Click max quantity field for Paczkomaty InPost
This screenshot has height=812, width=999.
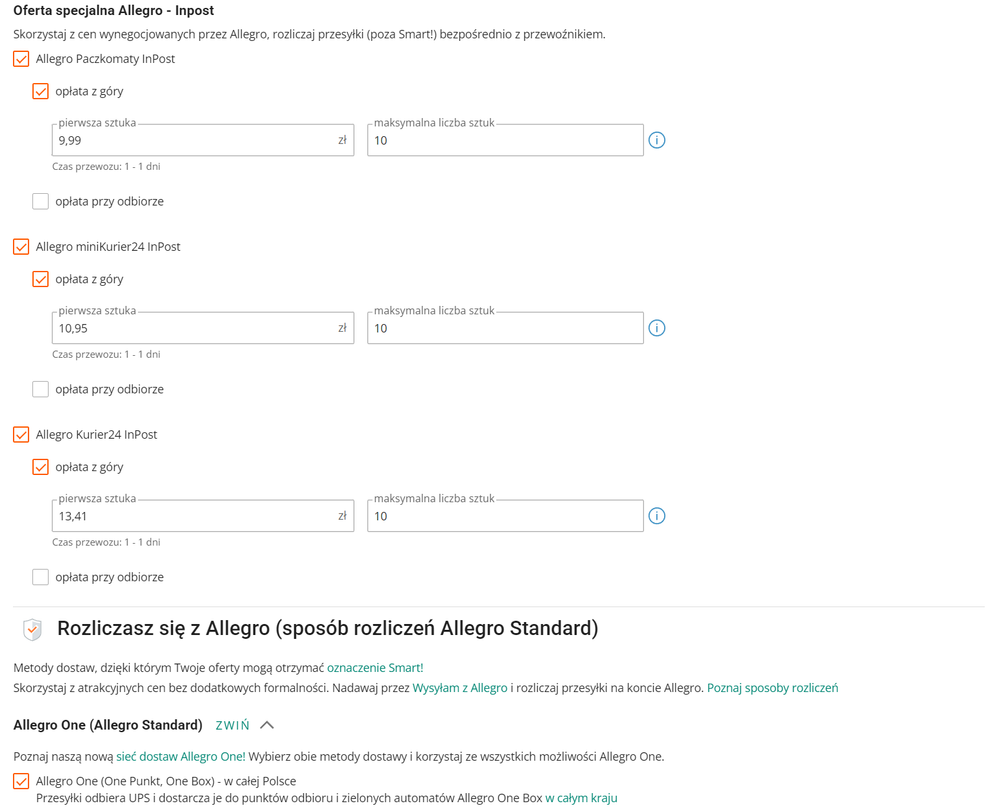tap(505, 140)
